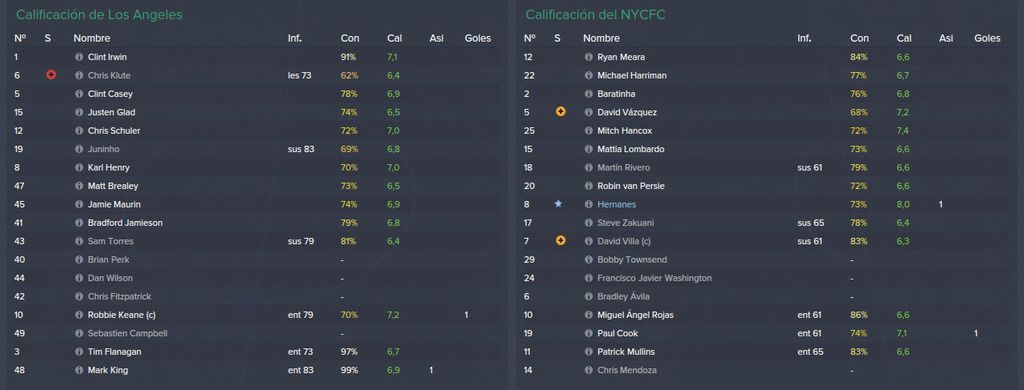Sort Los Angeles players by Nombre header

point(91,39)
